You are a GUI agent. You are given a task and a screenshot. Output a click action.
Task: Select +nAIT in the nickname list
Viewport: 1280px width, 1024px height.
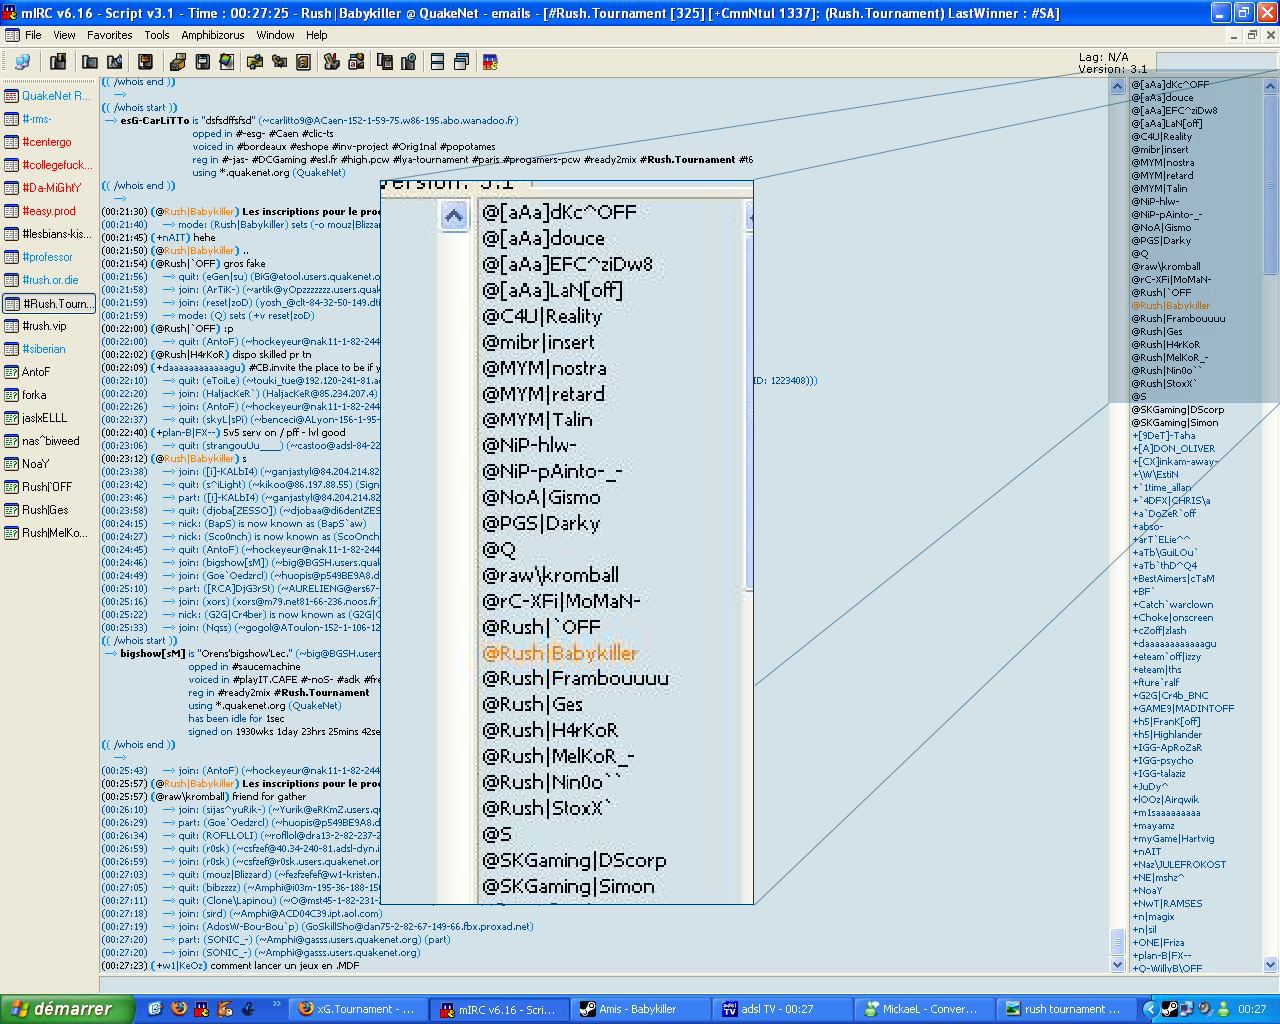pos(1147,852)
